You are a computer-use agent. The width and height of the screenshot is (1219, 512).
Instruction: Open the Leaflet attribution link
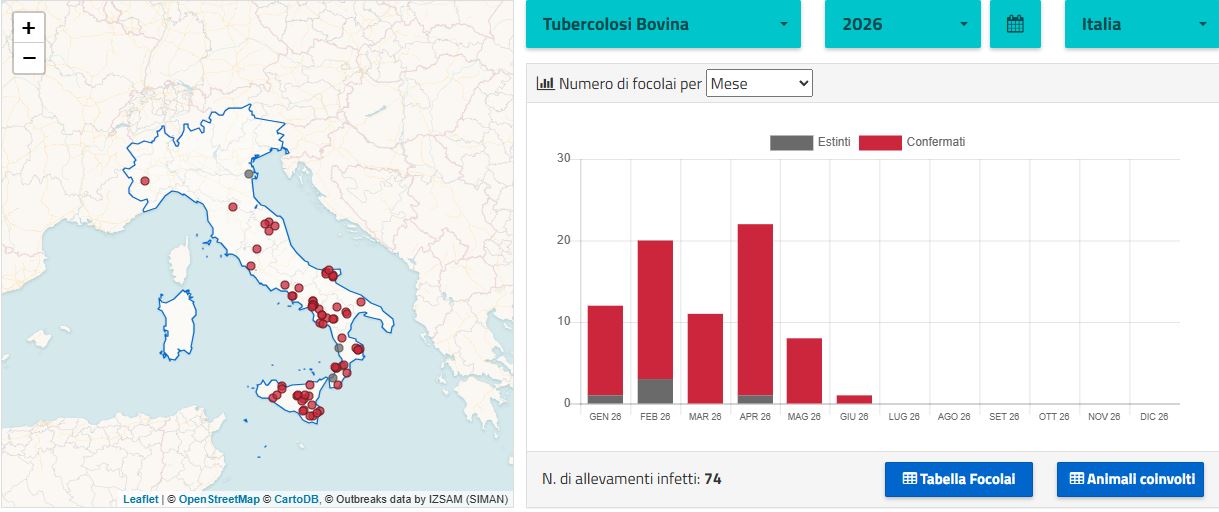[141, 499]
